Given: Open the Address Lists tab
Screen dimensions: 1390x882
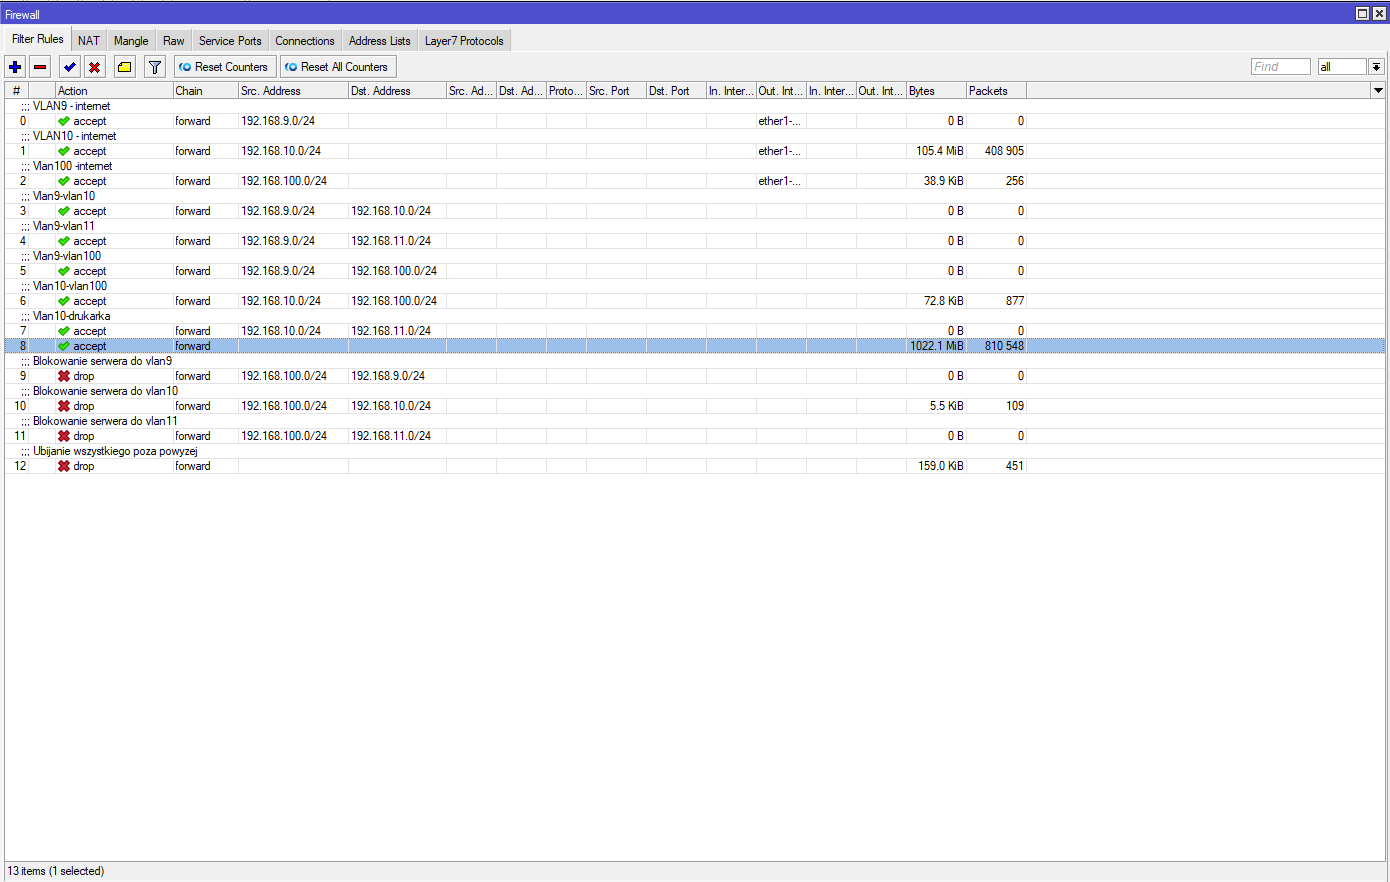Looking at the screenshot, I should pyautogui.click(x=380, y=41).
